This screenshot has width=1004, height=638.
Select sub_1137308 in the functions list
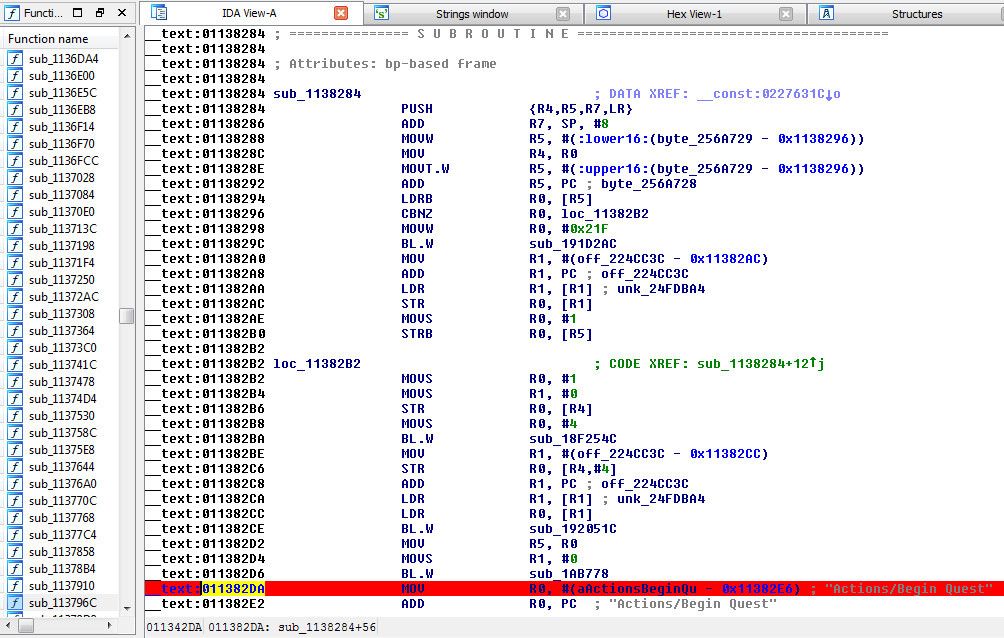61,314
